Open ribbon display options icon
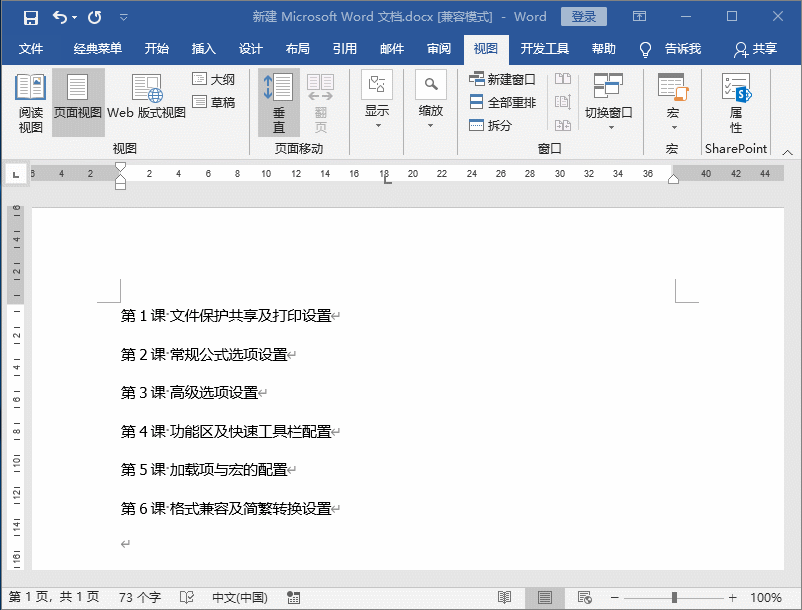This screenshot has height=610, width=802. point(639,16)
